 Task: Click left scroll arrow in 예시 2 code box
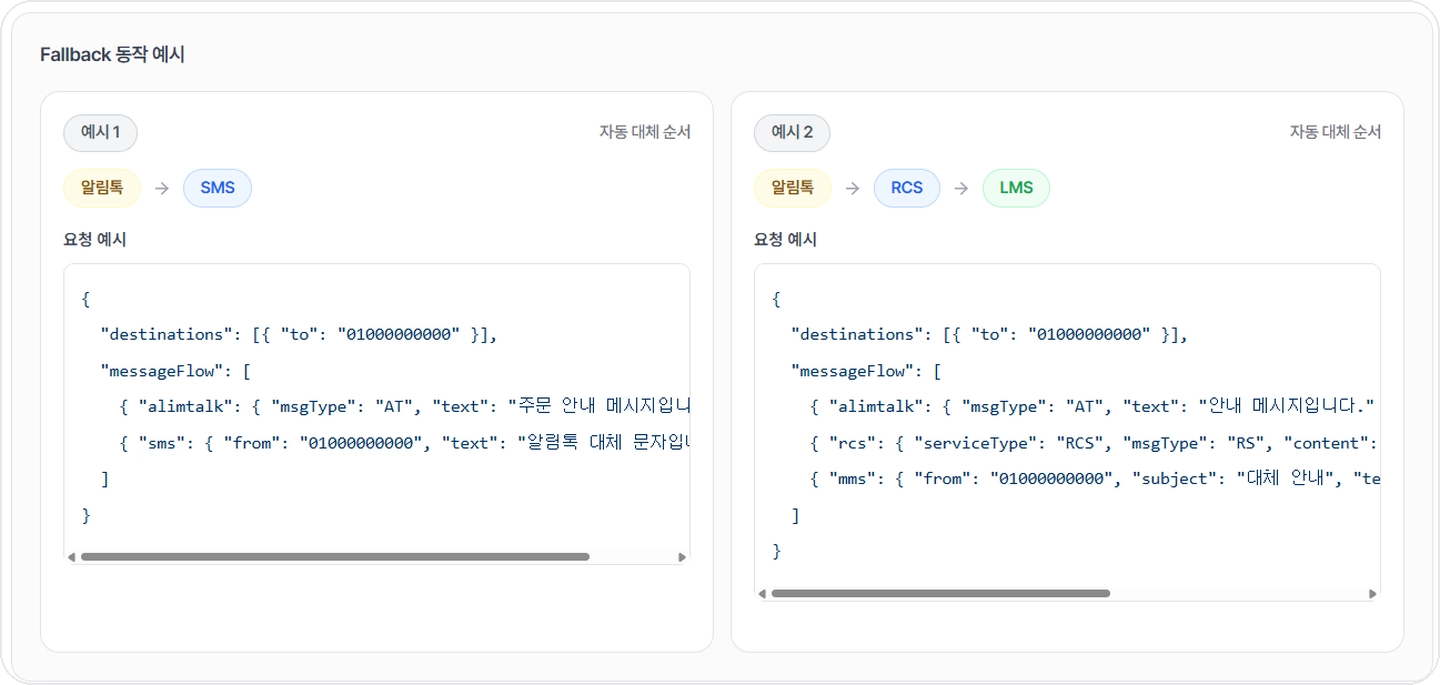point(762,594)
